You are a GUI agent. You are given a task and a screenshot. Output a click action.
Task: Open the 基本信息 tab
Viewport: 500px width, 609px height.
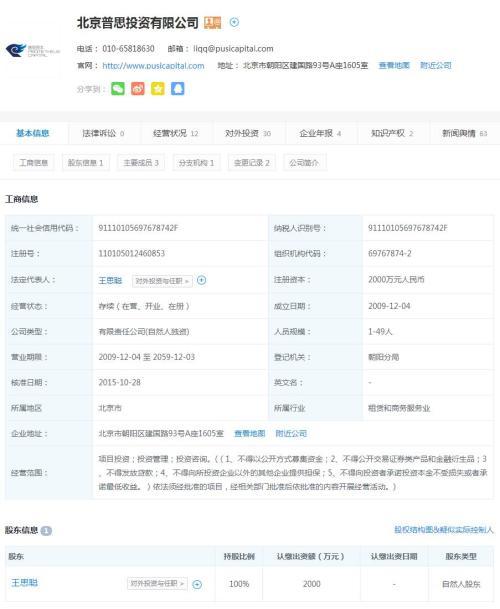point(33,133)
